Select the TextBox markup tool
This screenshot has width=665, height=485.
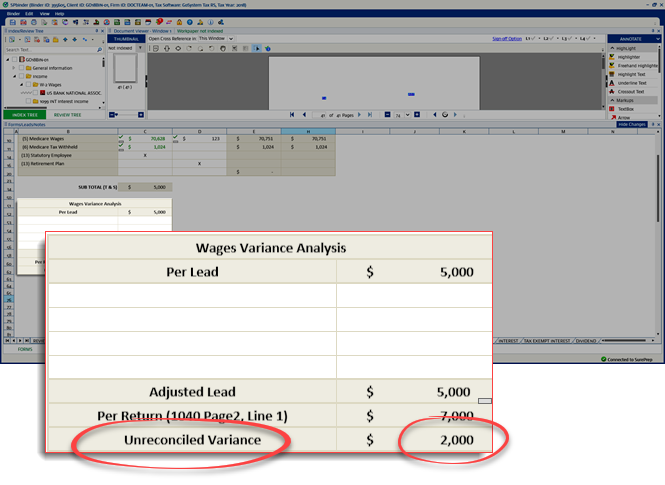626,109
